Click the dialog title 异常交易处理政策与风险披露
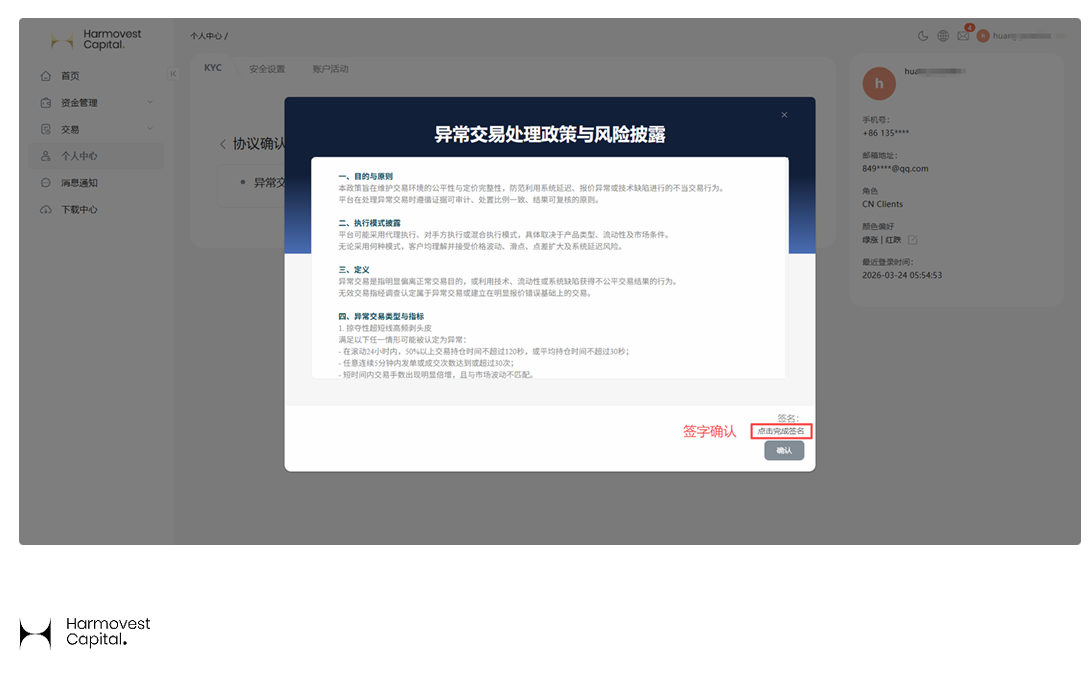The width and height of the screenshot is (1092, 681). (549, 134)
